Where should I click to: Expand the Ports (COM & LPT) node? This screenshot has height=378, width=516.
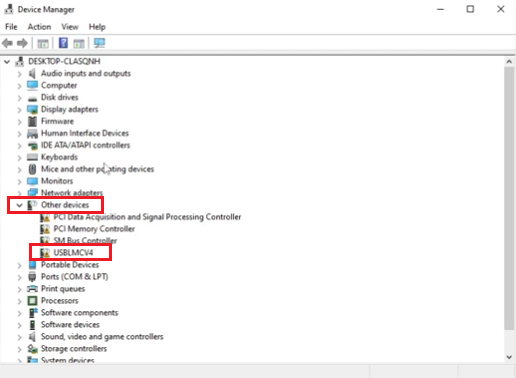[x=19, y=277]
